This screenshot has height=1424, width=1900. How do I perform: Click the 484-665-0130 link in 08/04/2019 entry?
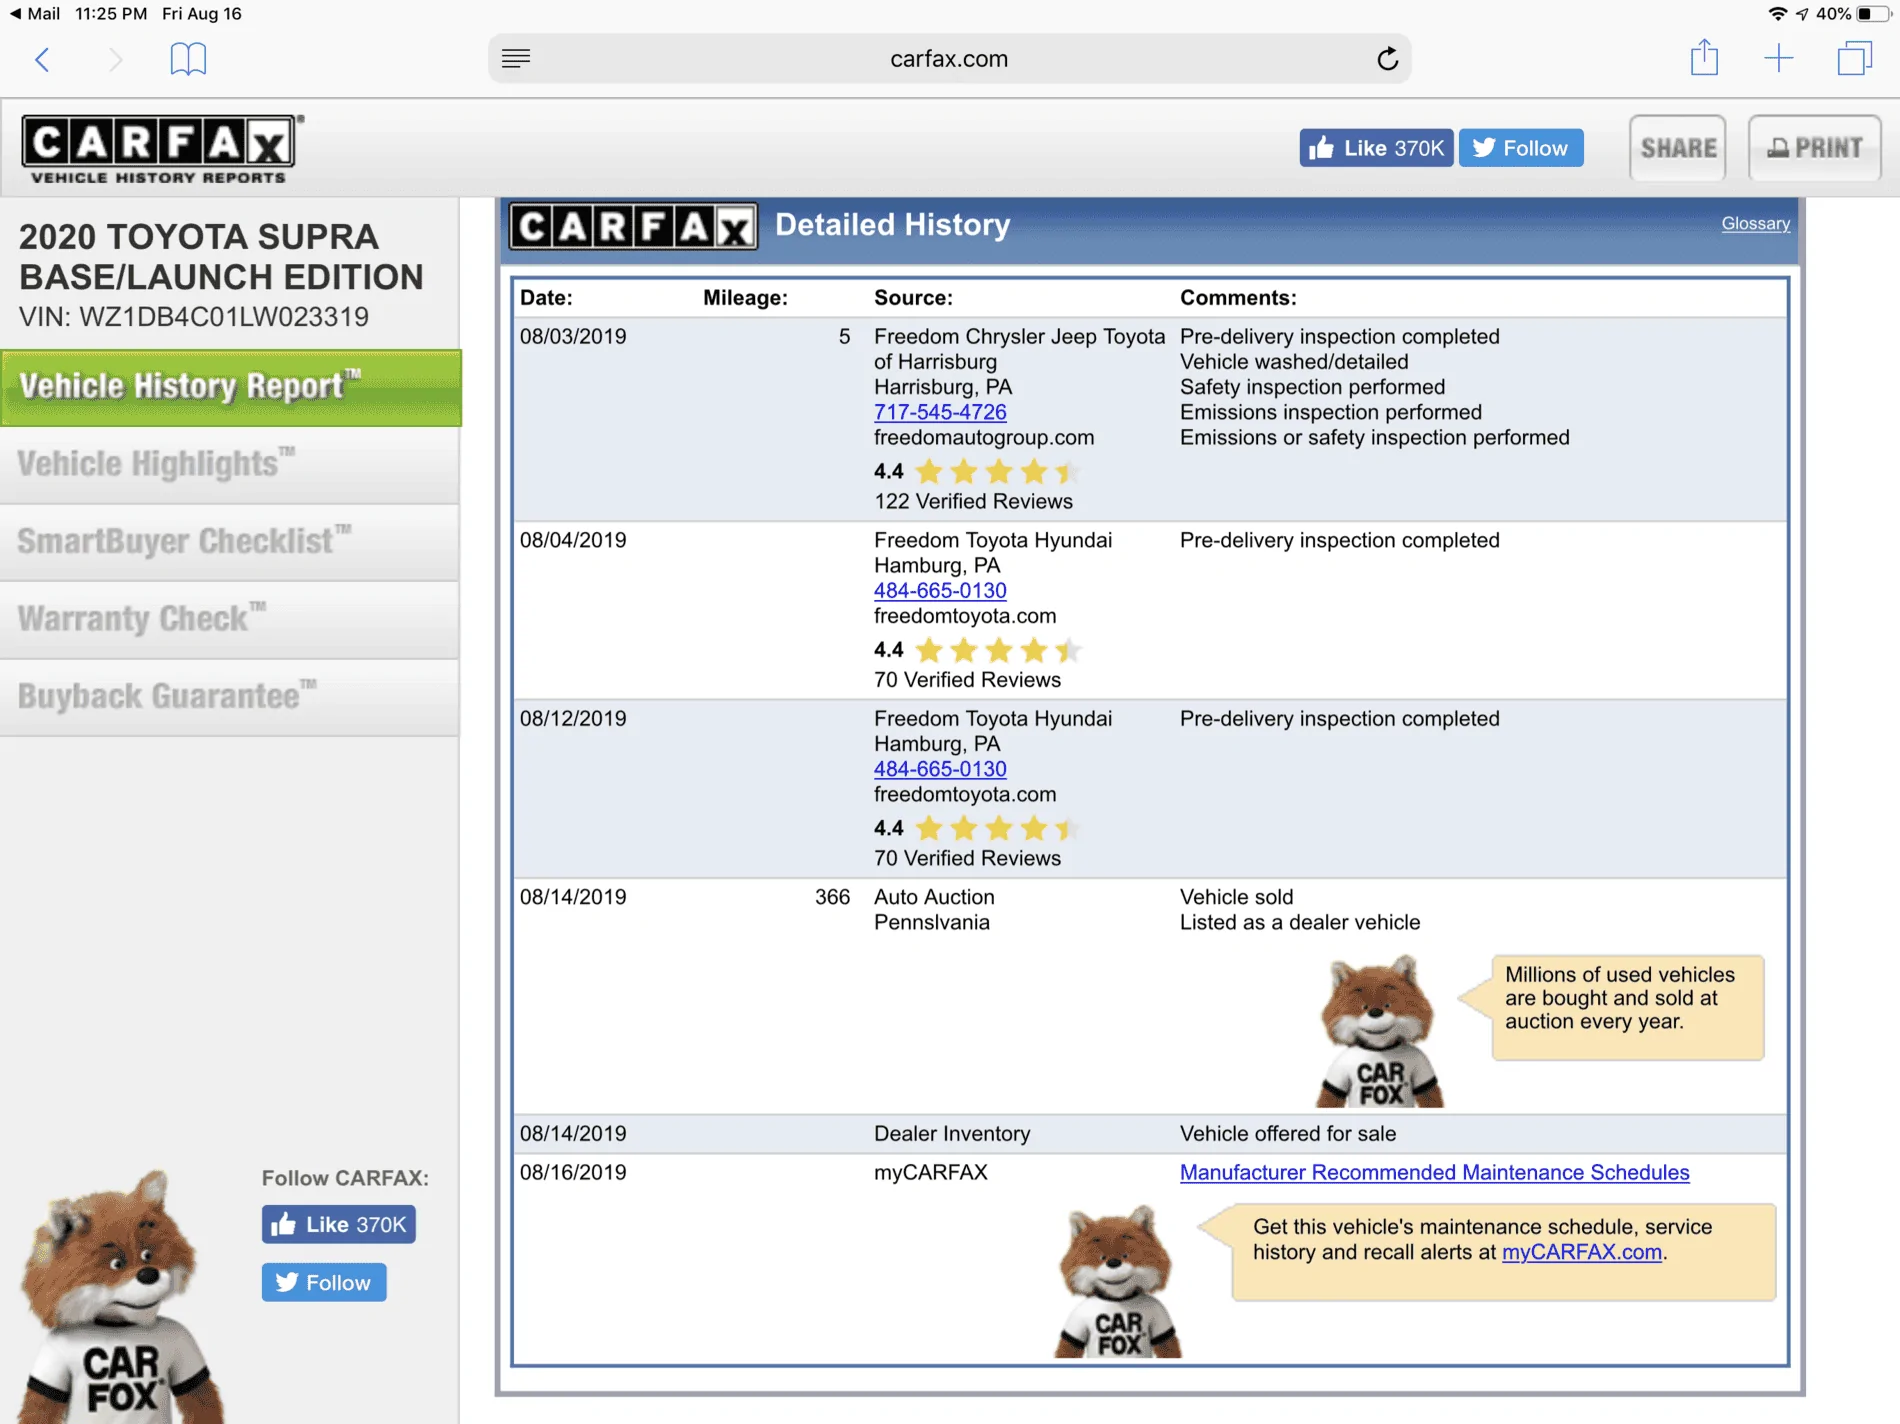pos(940,591)
